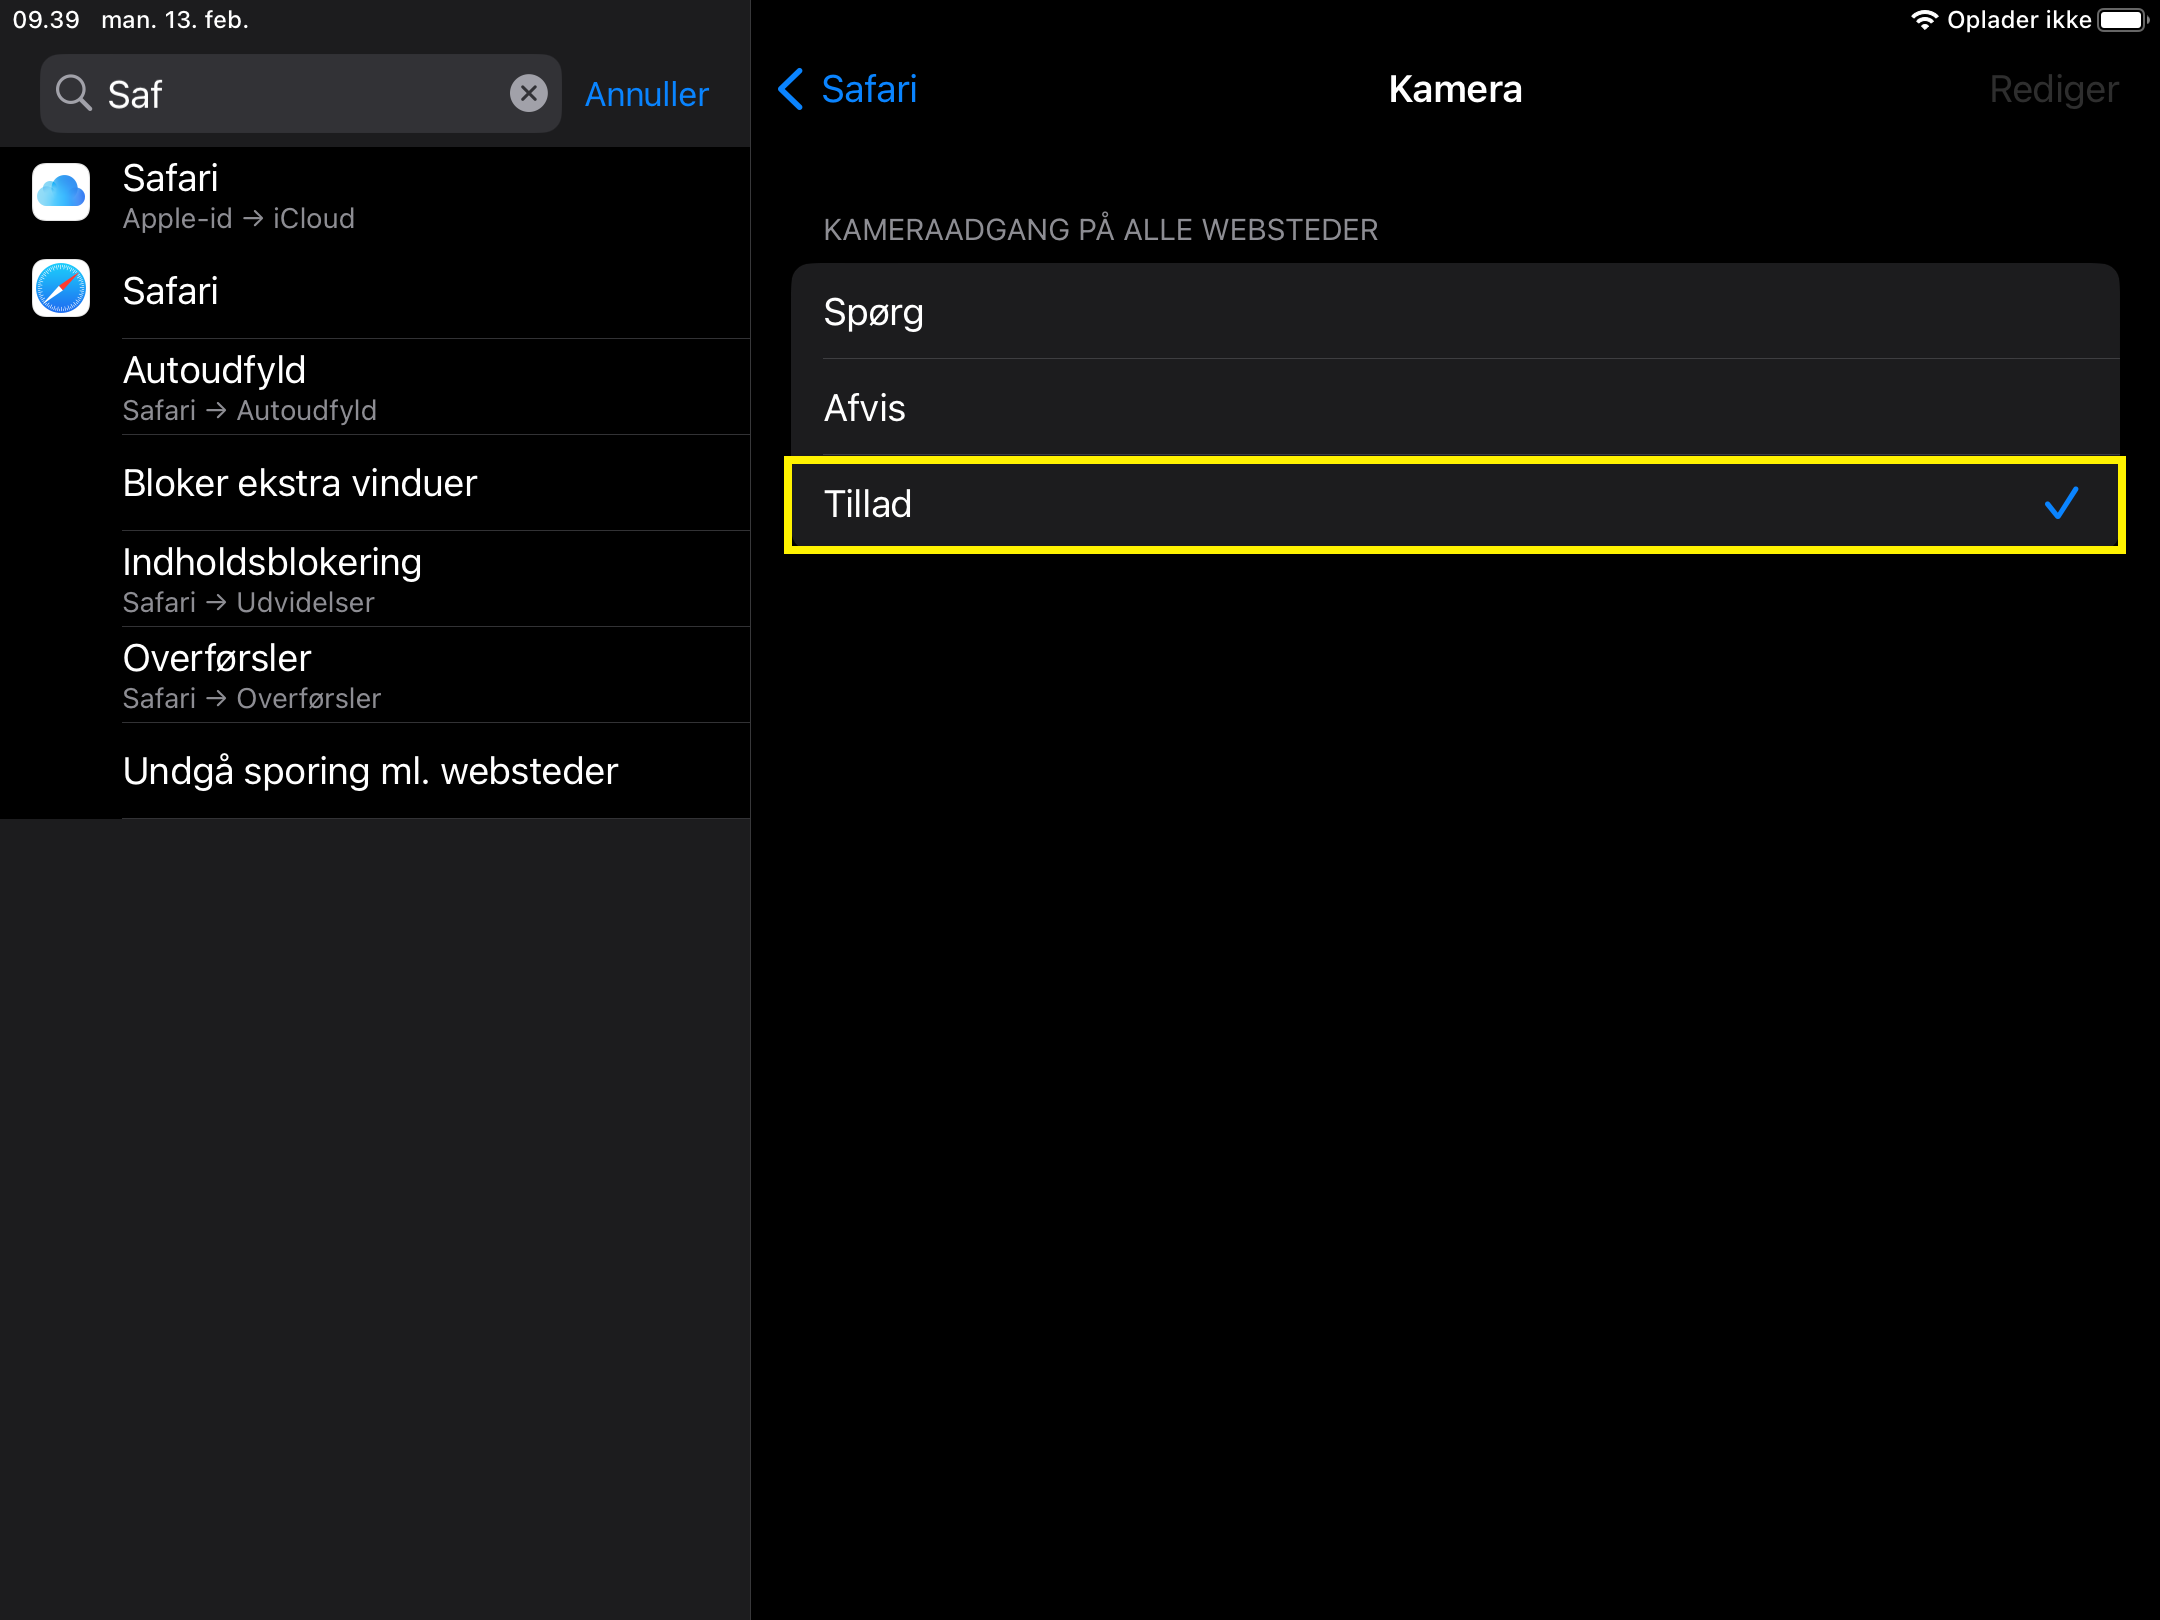
Task: Tap the battery status icon
Action: pyautogui.click(x=2124, y=20)
